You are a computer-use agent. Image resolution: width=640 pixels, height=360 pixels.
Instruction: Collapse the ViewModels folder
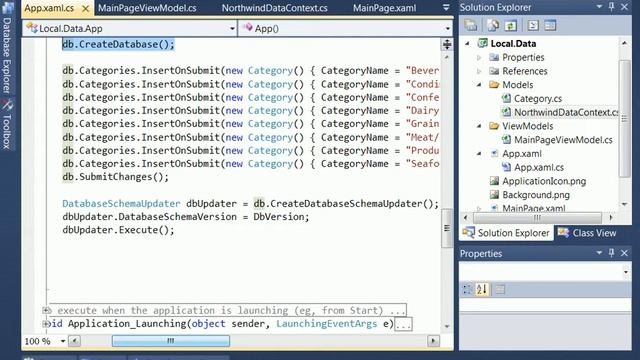coord(480,126)
